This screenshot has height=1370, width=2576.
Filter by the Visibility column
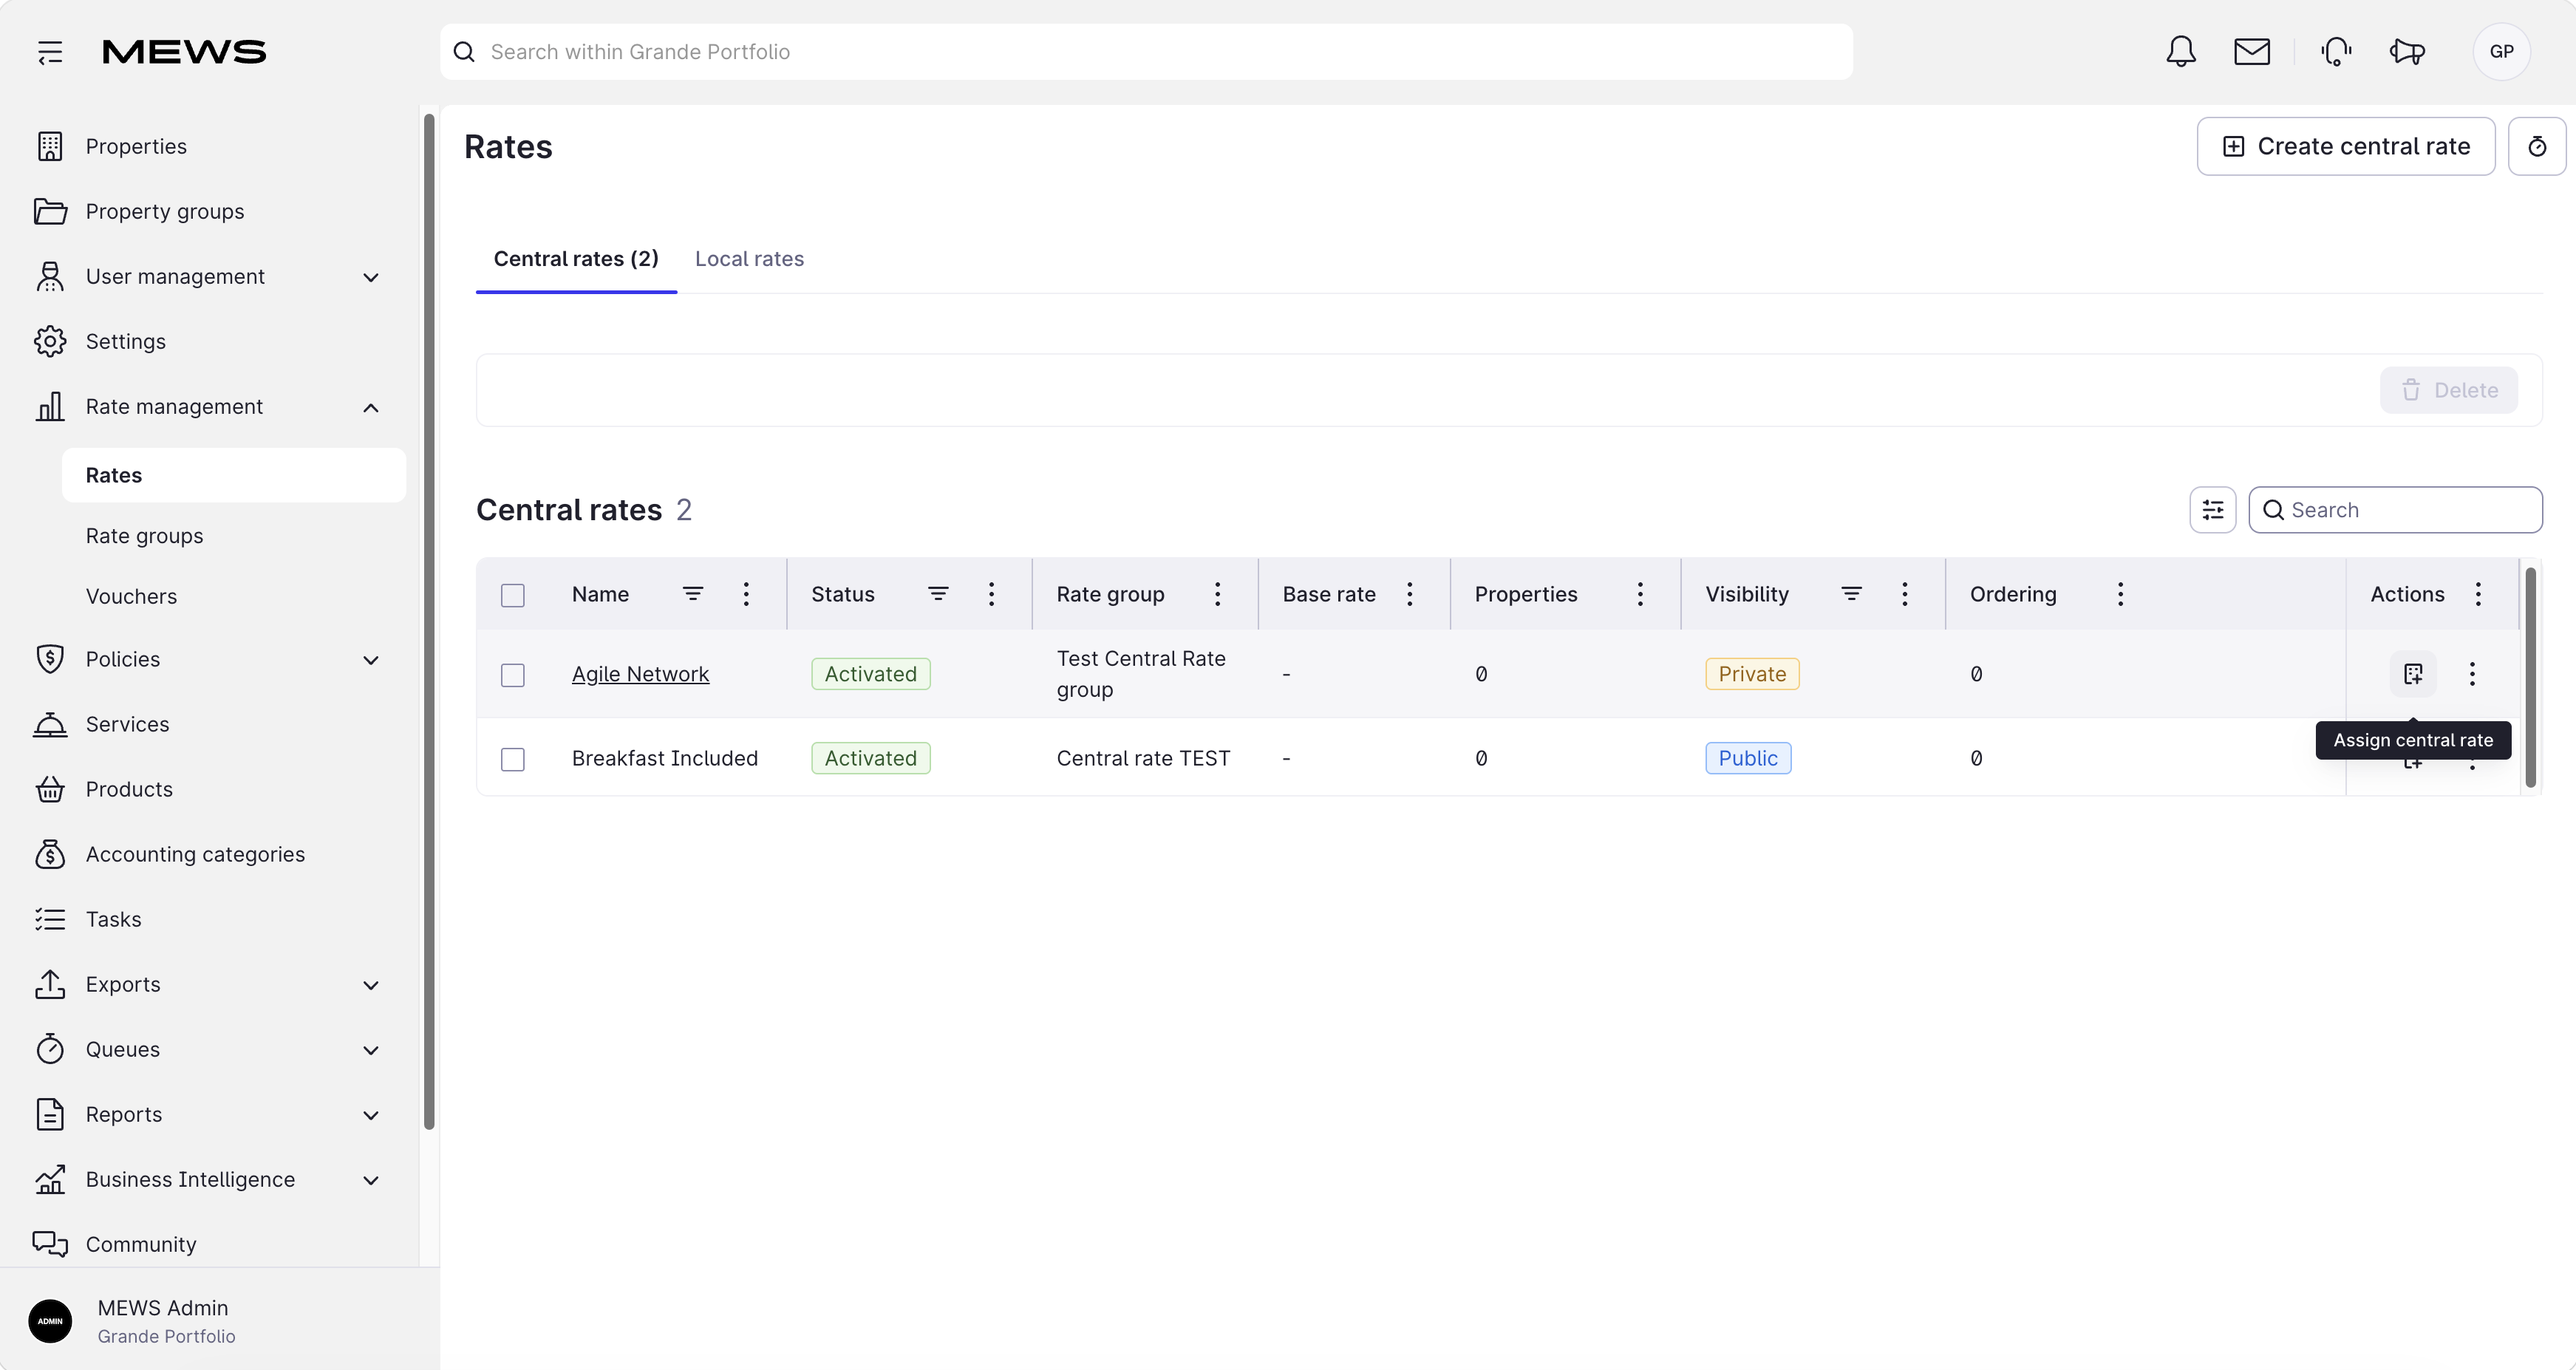pyautogui.click(x=1851, y=594)
